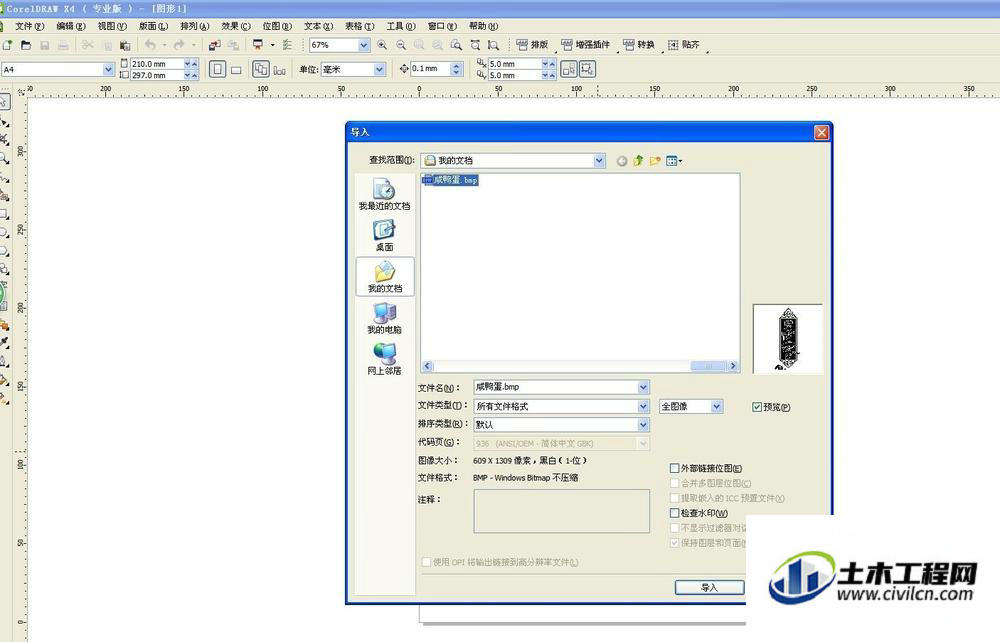This screenshot has width=1000, height=642.
Task: Click the page width 210.0 mm field
Action: [157, 64]
